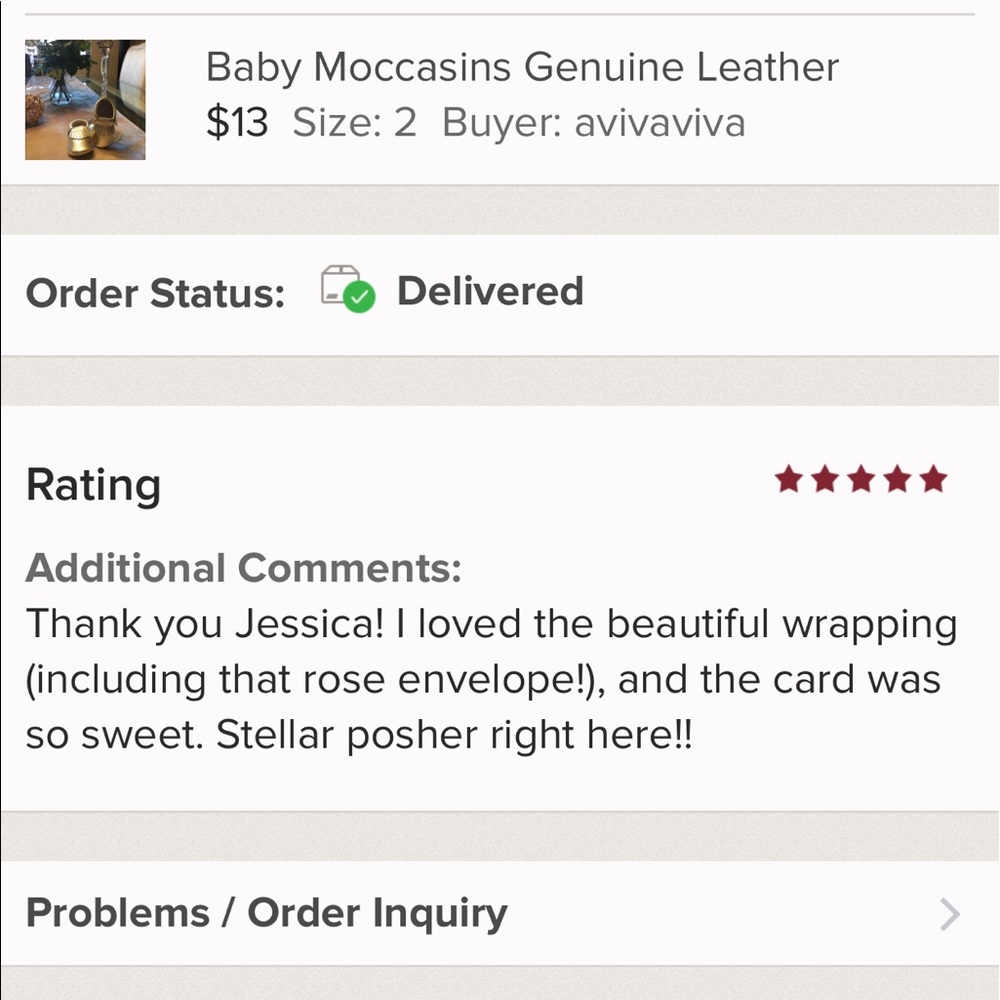This screenshot has width=1000, height=1000.
Task: Click the fourth rating star
Action: point(898,479)
